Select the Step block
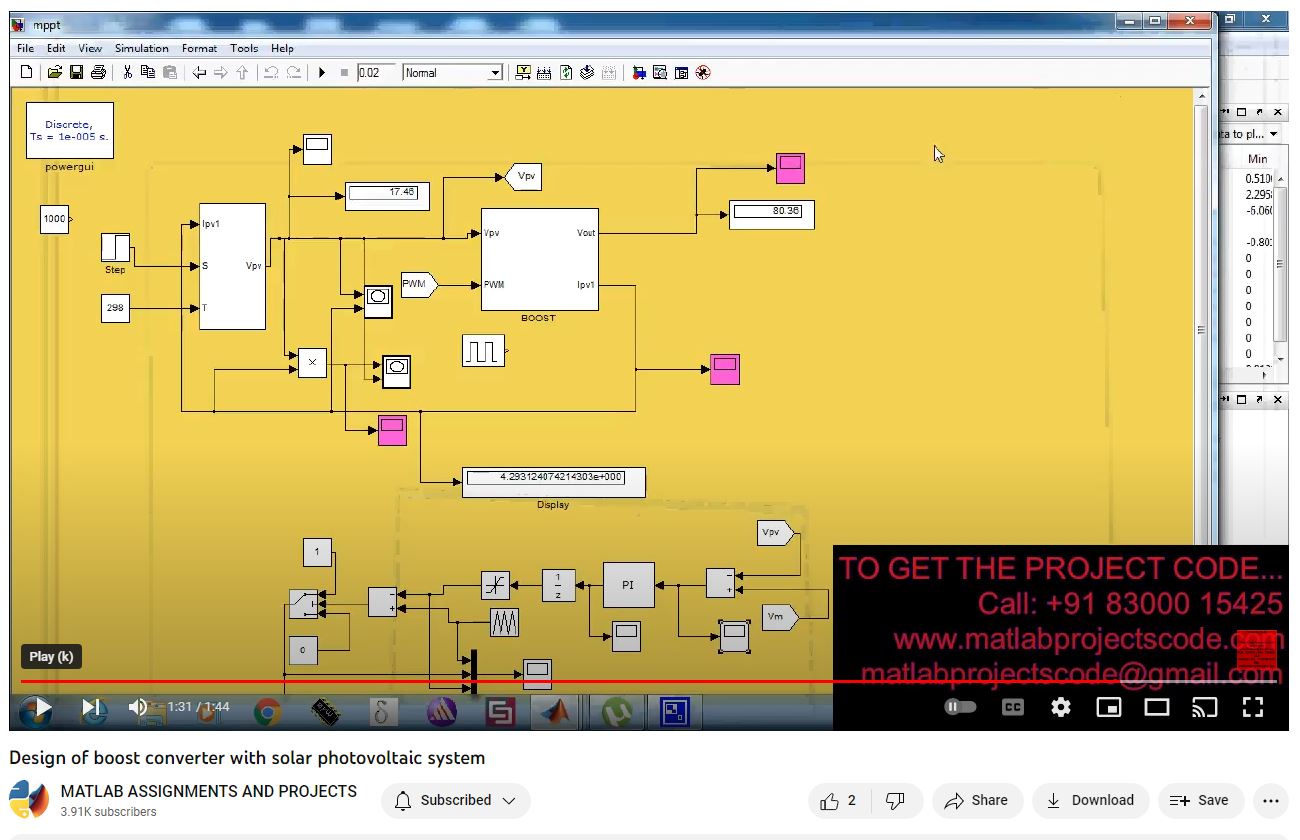The height and width of the screenshot is (840, 1300). (116, 247)
